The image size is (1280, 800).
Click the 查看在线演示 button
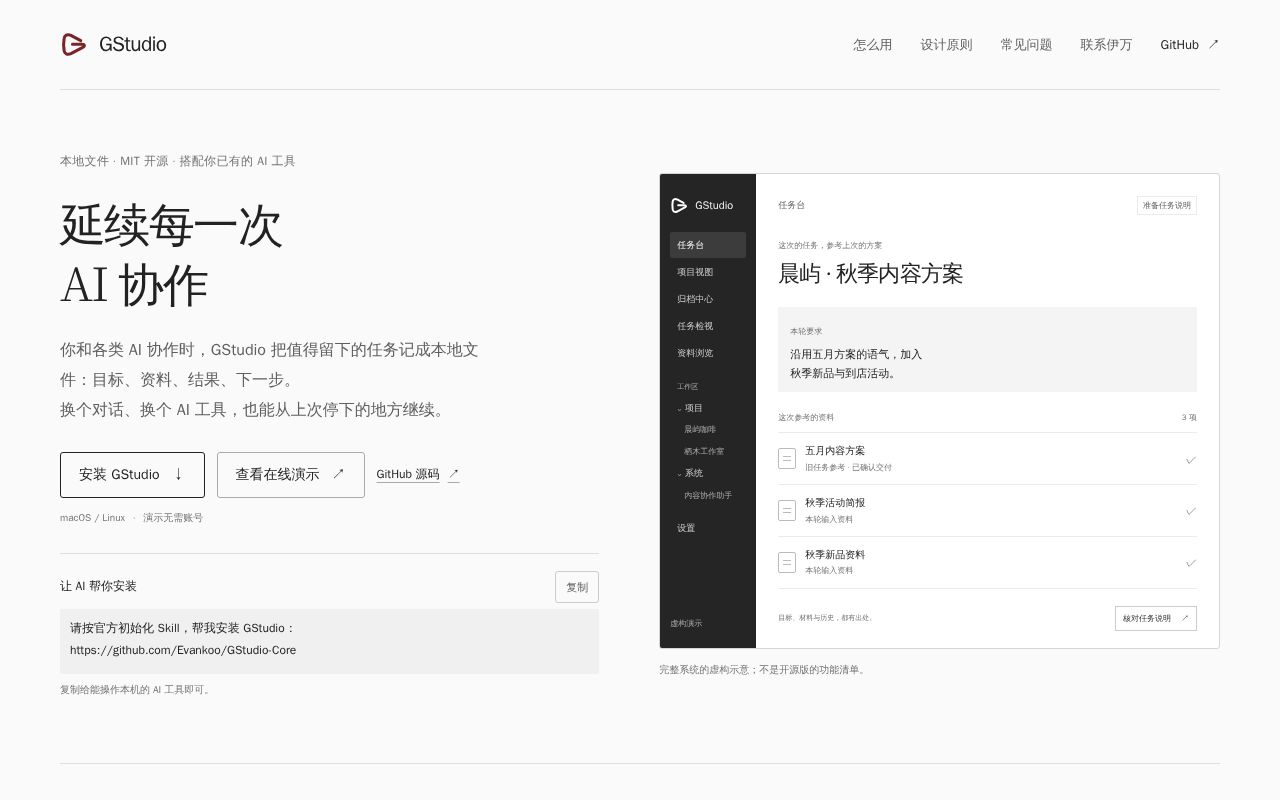(291, 475)
